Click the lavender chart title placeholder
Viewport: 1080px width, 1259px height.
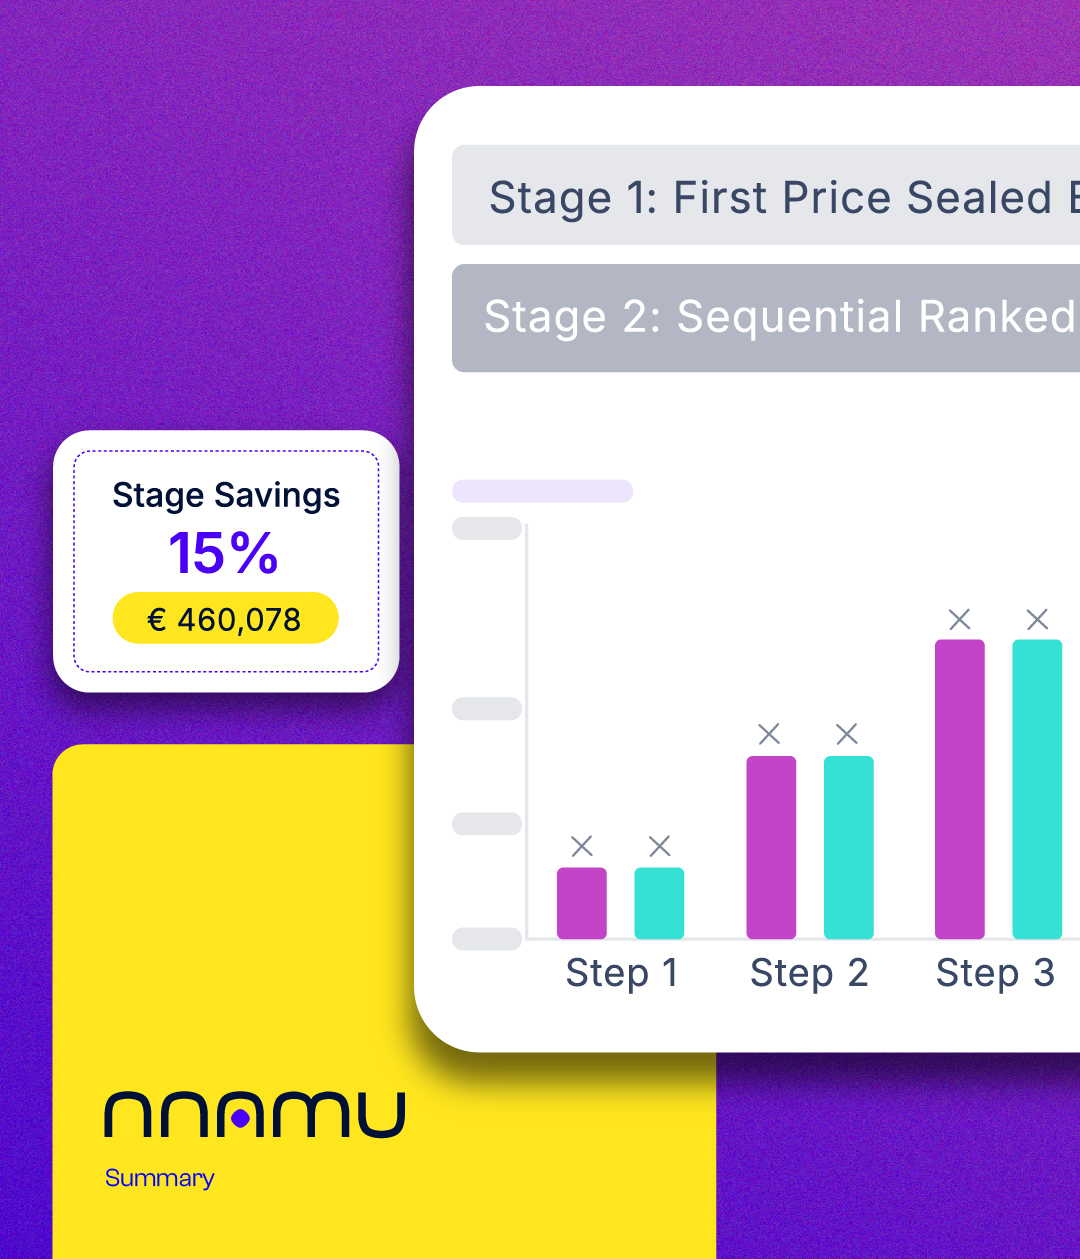tap(542, 491)
